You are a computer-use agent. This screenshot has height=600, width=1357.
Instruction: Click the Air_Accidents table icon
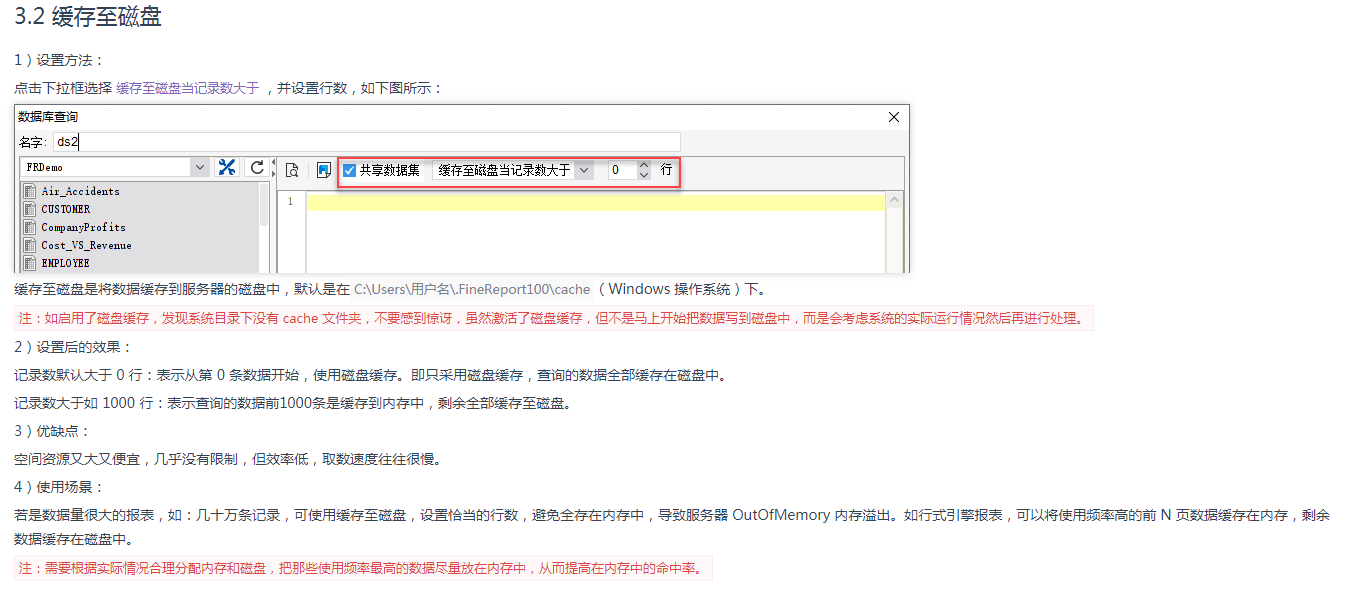click(x=29, y=191)
